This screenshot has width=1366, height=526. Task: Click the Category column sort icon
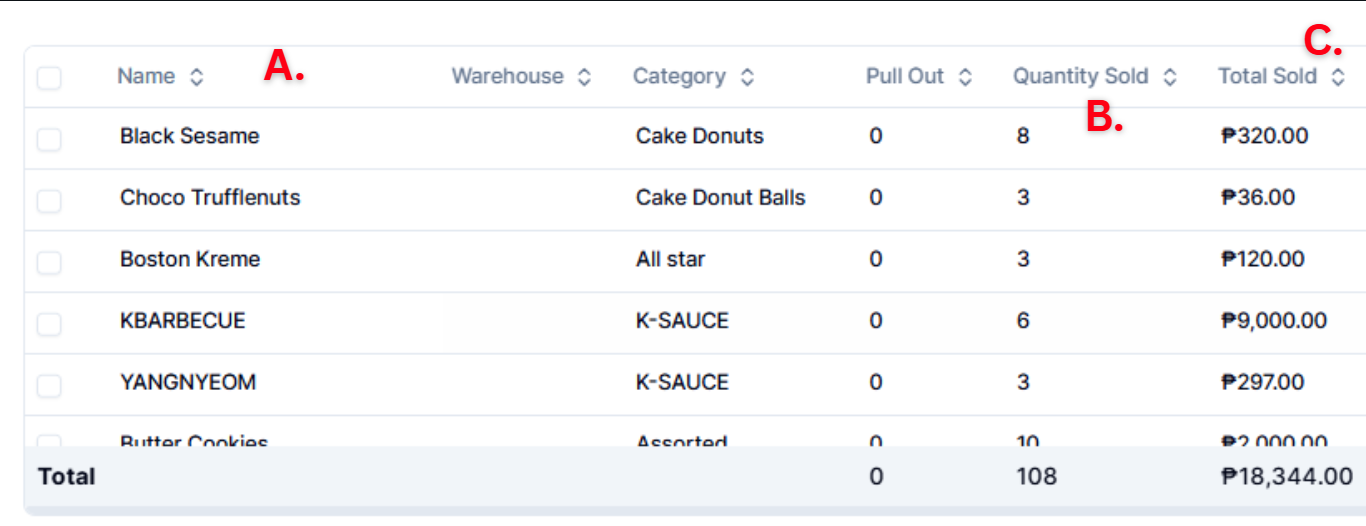(x=747, y=77)
